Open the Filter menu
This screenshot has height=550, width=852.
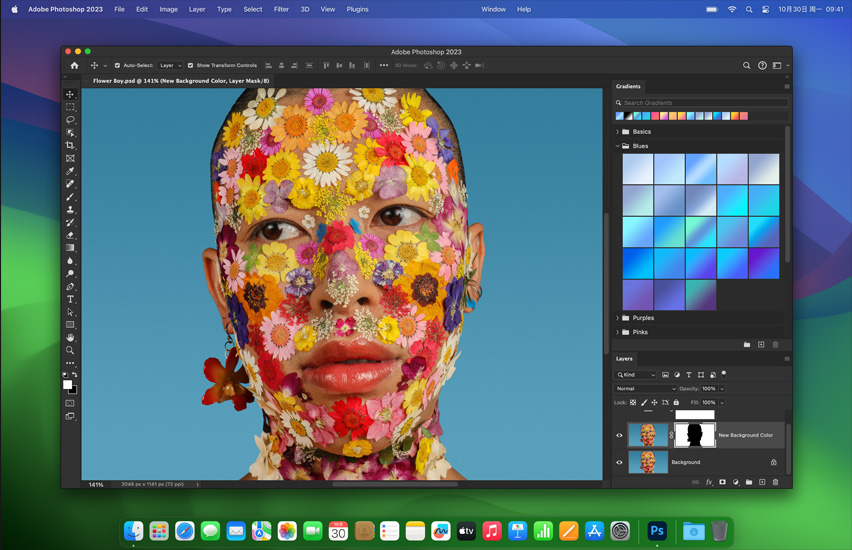click(x=281, y=9)
